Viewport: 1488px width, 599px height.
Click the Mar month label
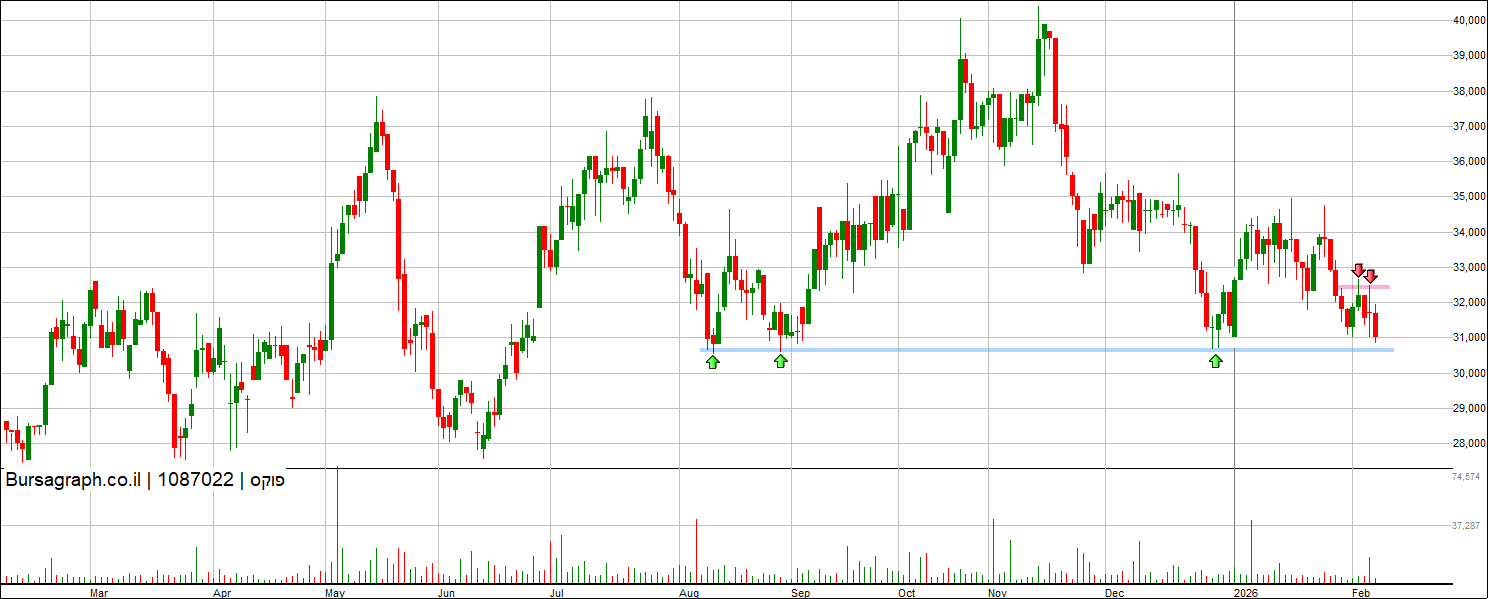[x=98, y=593]
